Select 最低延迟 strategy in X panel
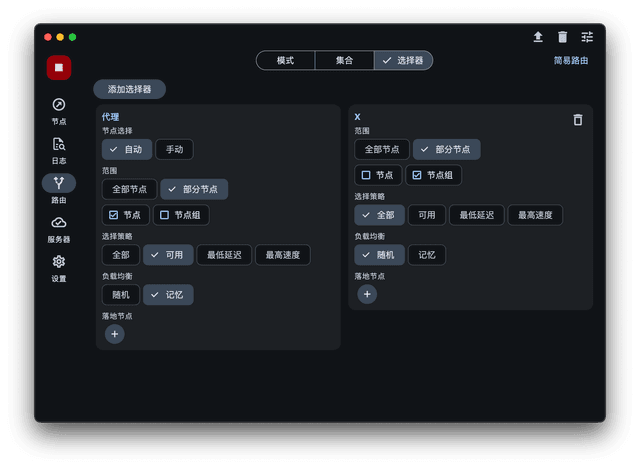640x468 pixels. click(477, 215)
